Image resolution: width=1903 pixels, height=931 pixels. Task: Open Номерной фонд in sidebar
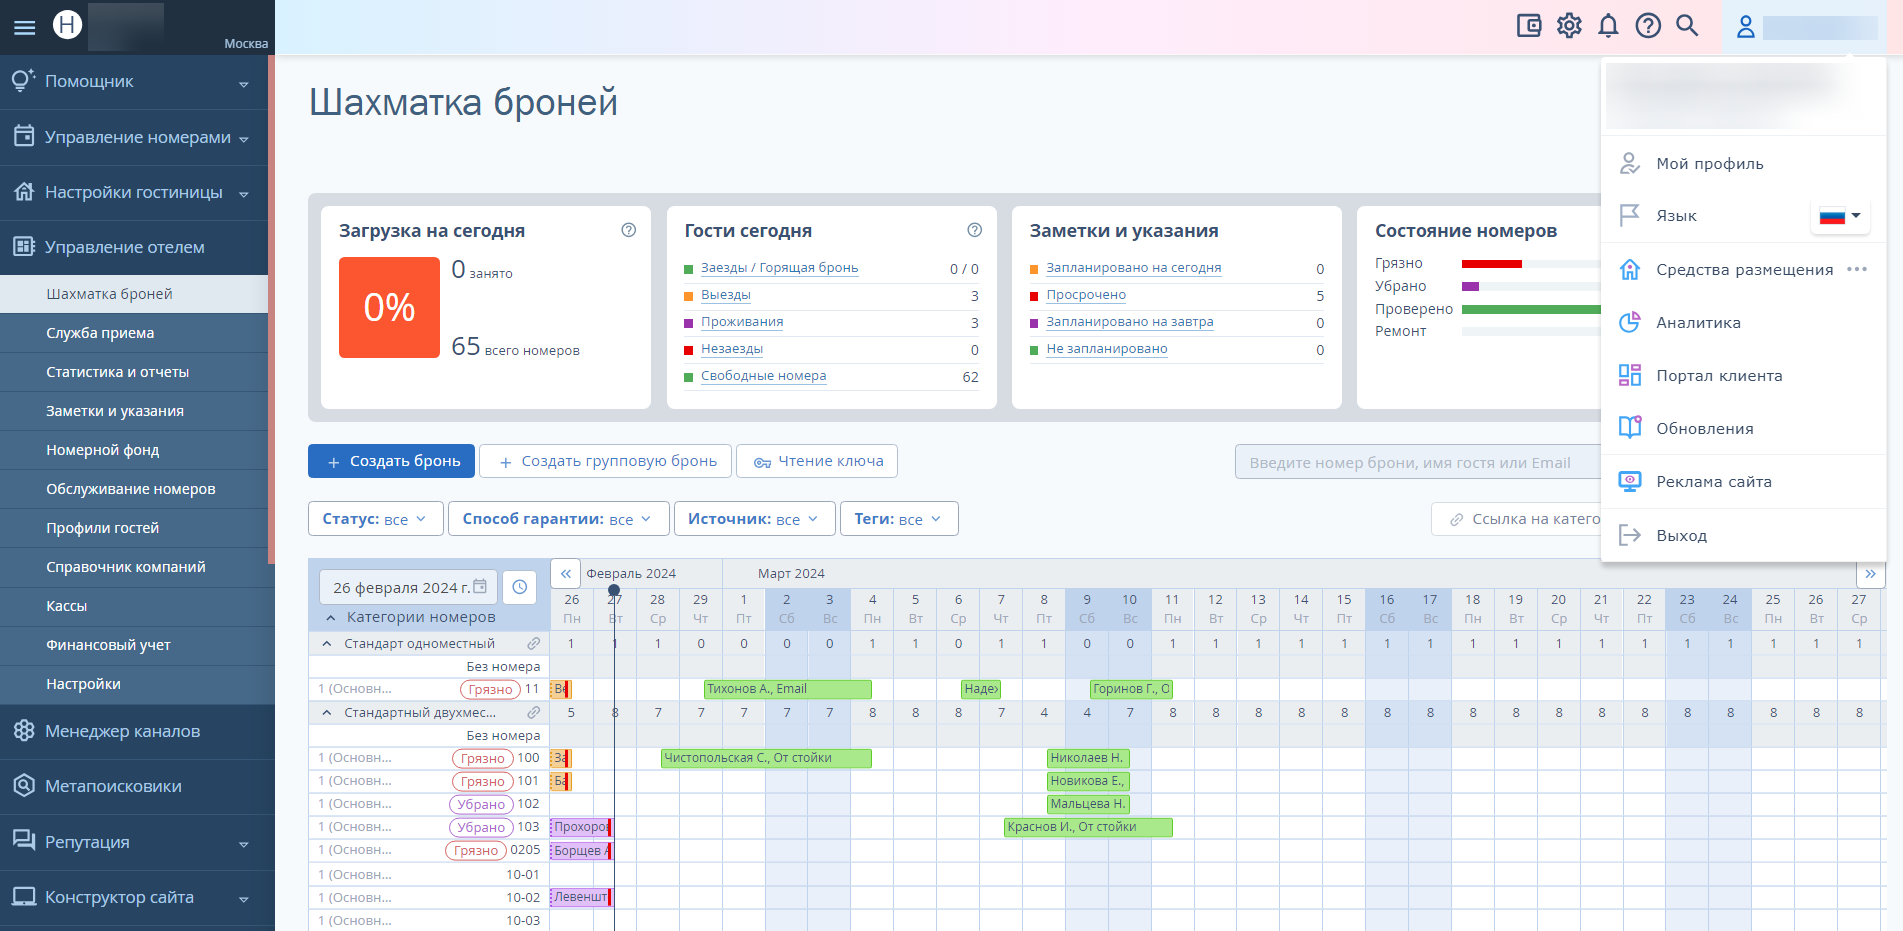click(x=134, y=450)
